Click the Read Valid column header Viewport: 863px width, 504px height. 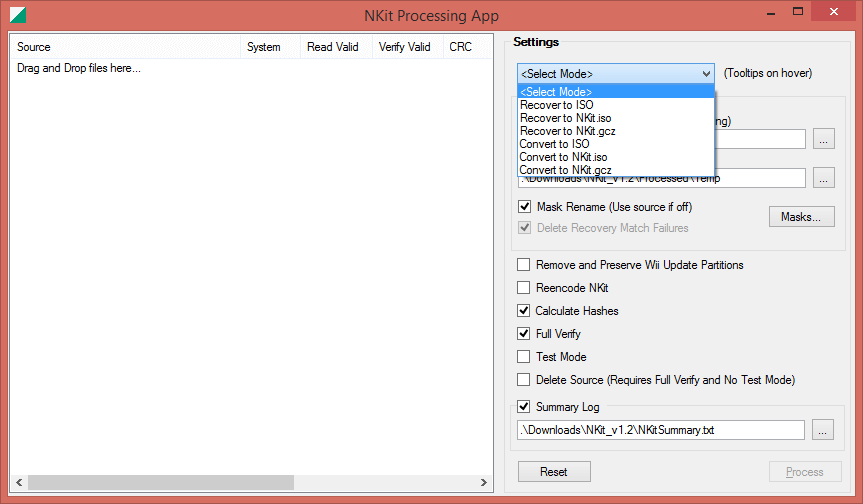[x=336, y=47]
